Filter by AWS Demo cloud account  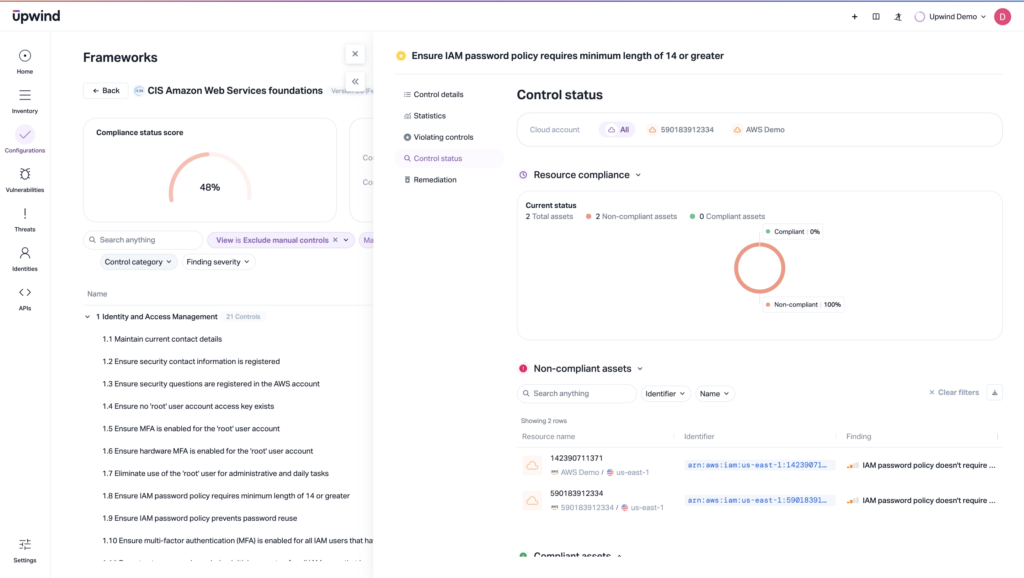758,130
